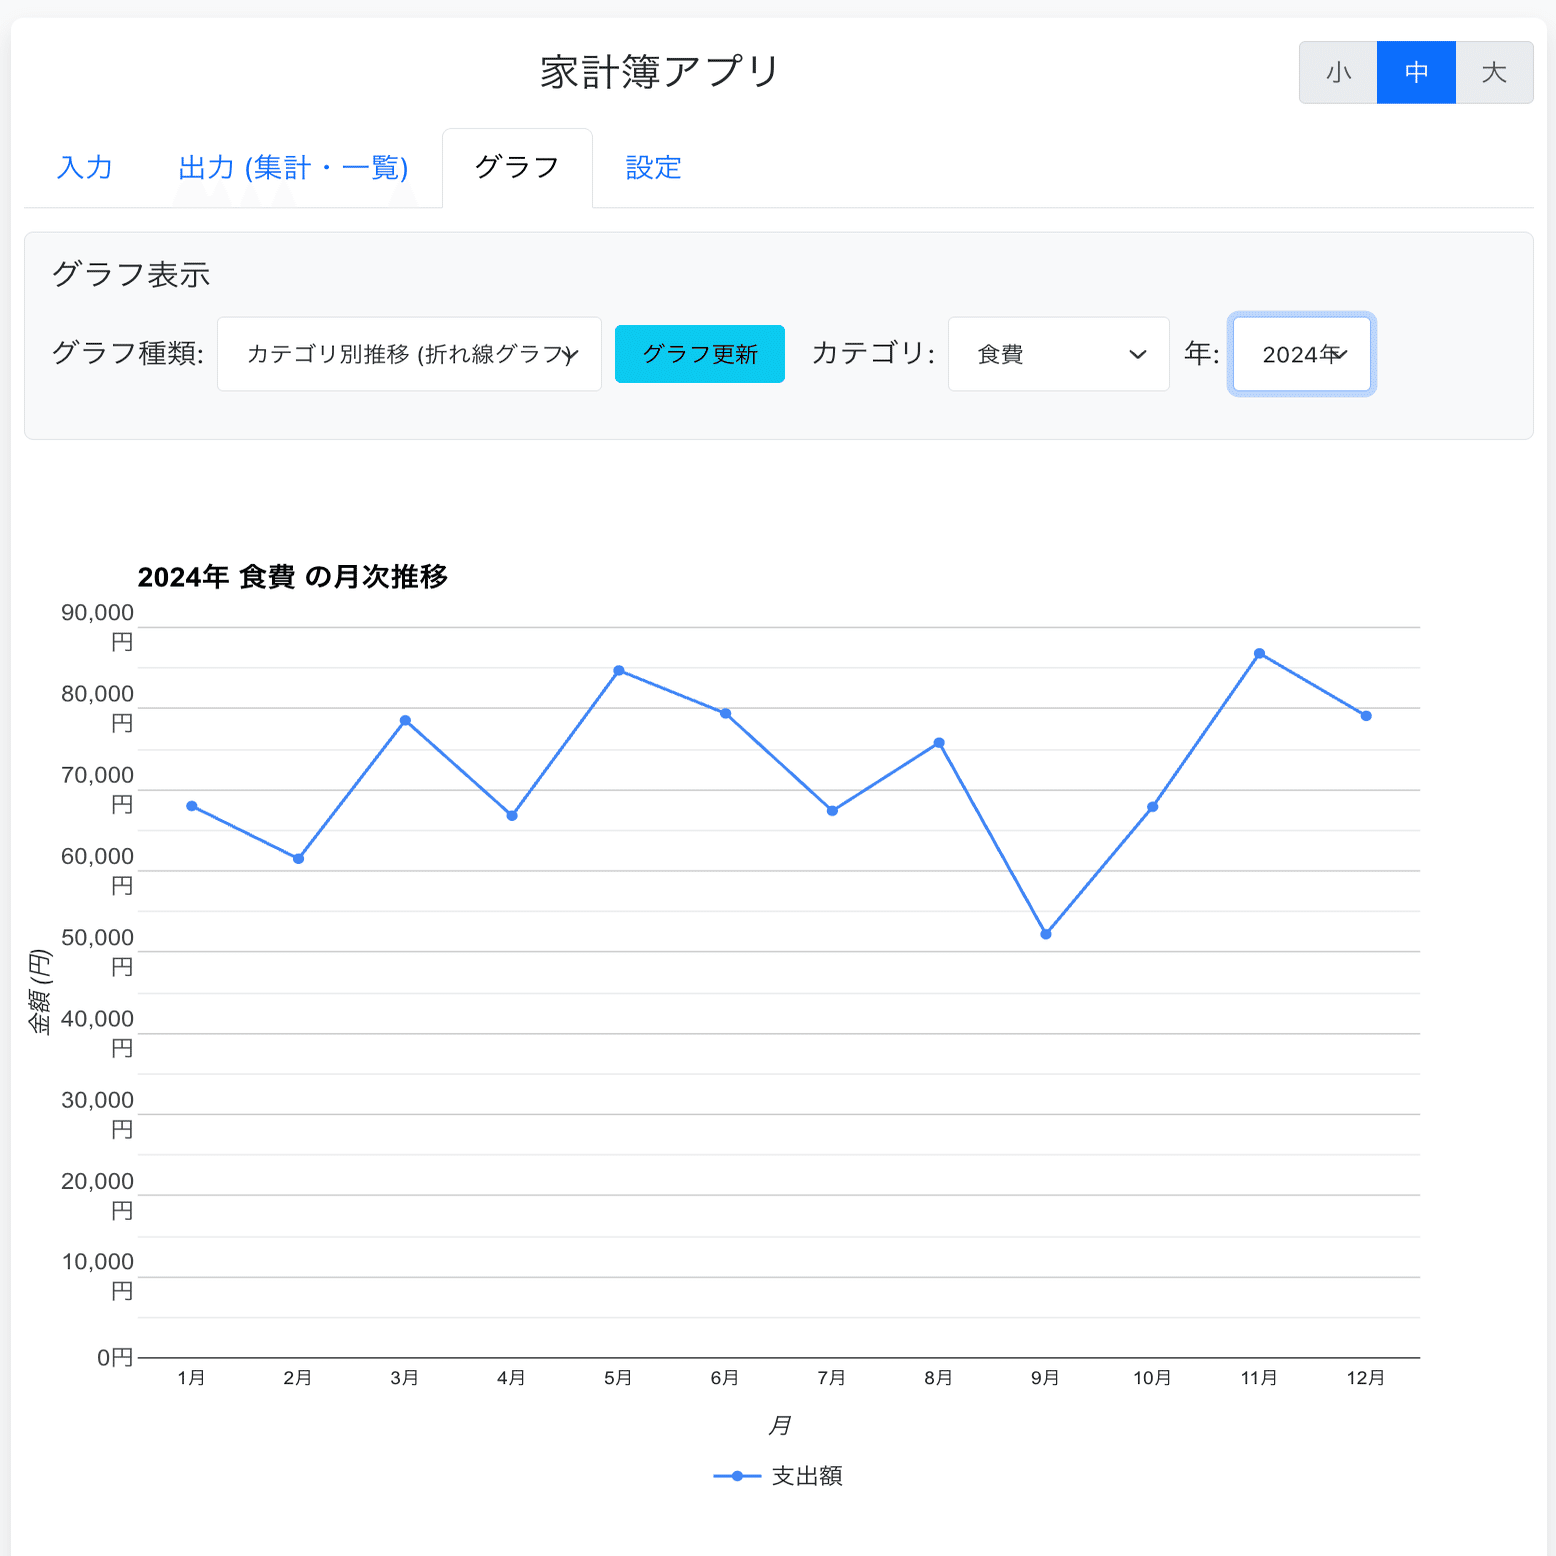Keep font size at 中
Screen dimensions: 1556x1556
tap(1416, 71)
